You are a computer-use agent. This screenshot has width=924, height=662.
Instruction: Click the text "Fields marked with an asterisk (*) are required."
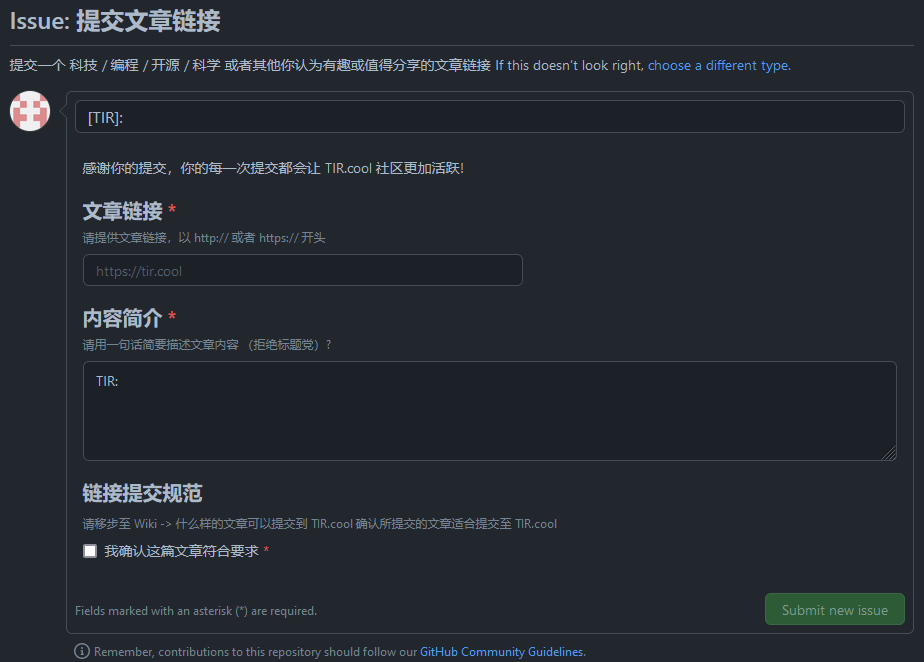[196, 611]
